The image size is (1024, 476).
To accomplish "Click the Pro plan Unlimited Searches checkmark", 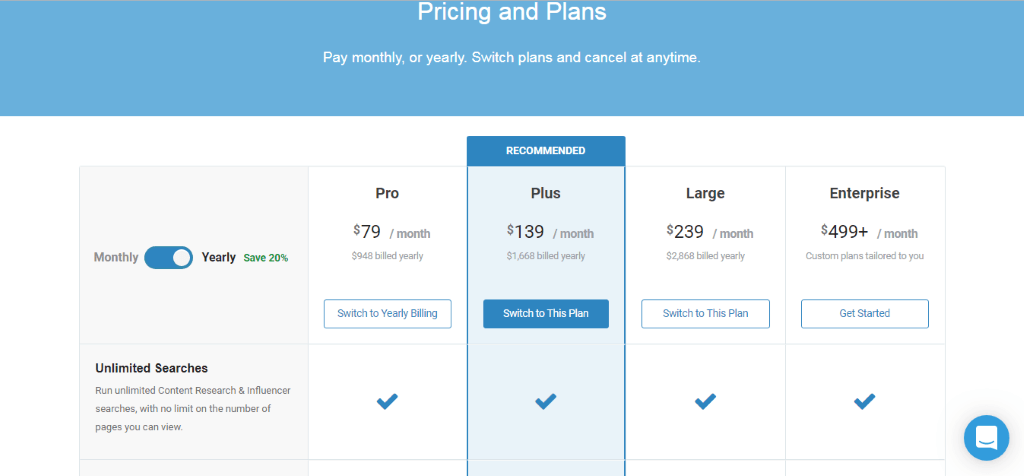I will [387, 402].
